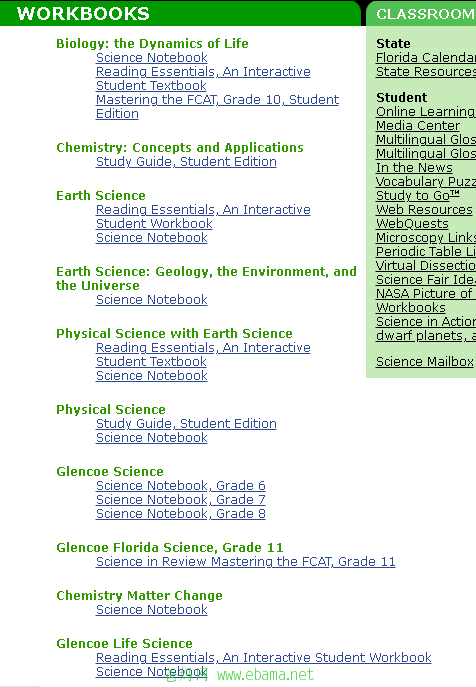Open Science Notebook under Chemistry Matter Change

click(152, 610)
